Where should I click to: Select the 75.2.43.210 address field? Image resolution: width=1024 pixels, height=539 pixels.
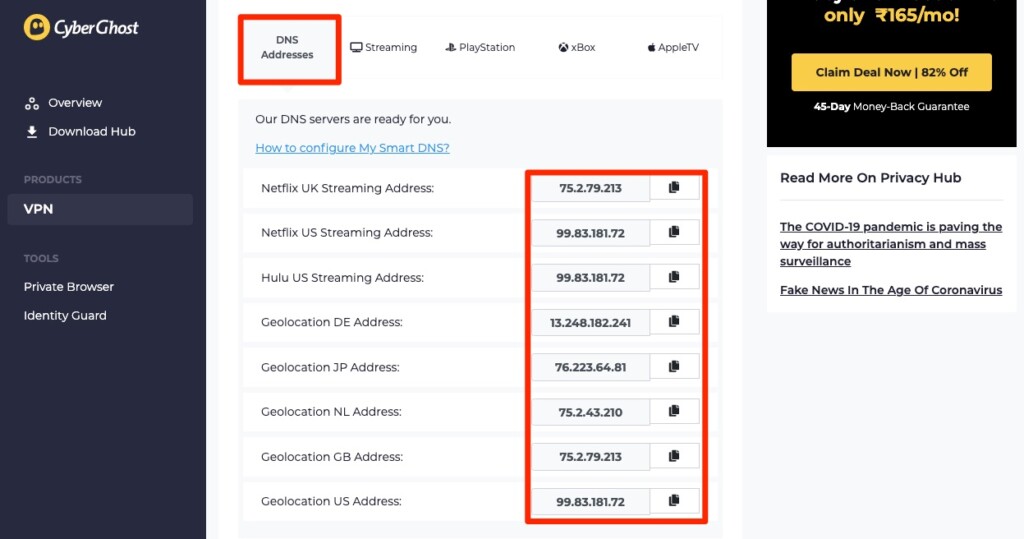[590, 412]
